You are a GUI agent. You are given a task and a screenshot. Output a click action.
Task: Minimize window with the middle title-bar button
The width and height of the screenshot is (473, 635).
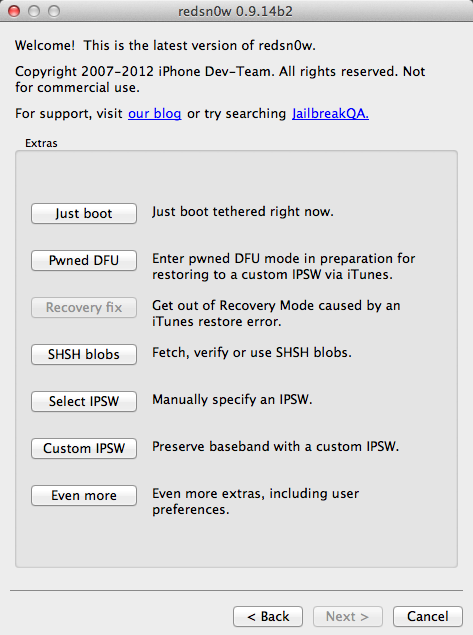pos(34,11)
